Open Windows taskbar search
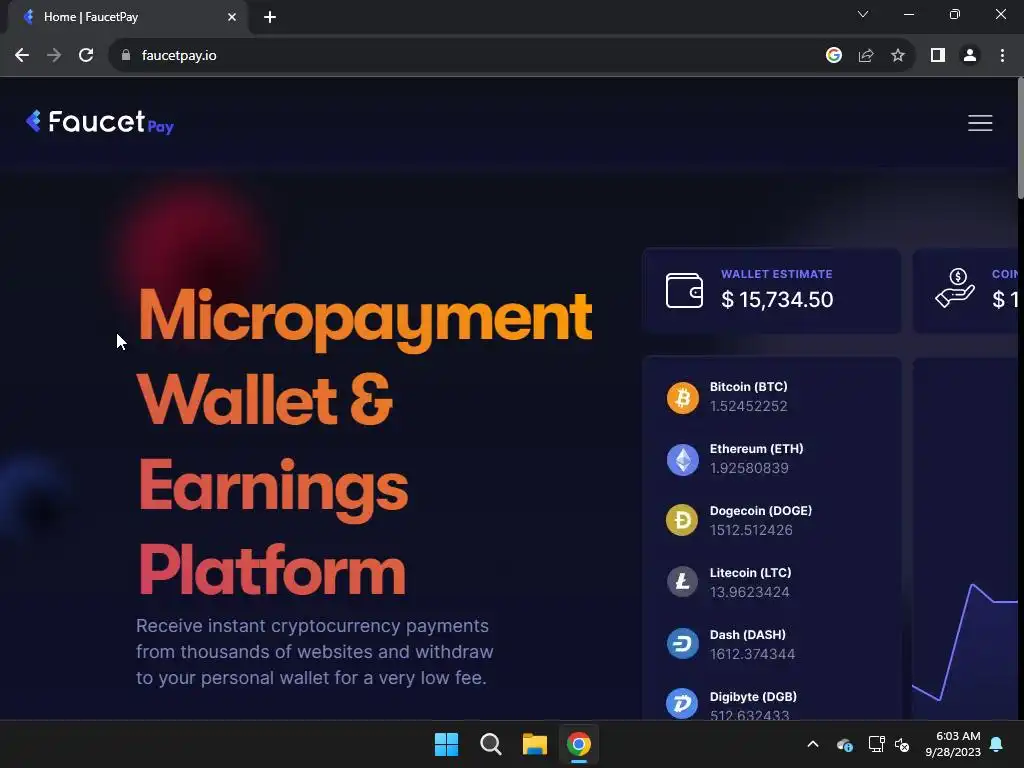This screenshot has width=1024, height=768. click(x=490, y=744)
